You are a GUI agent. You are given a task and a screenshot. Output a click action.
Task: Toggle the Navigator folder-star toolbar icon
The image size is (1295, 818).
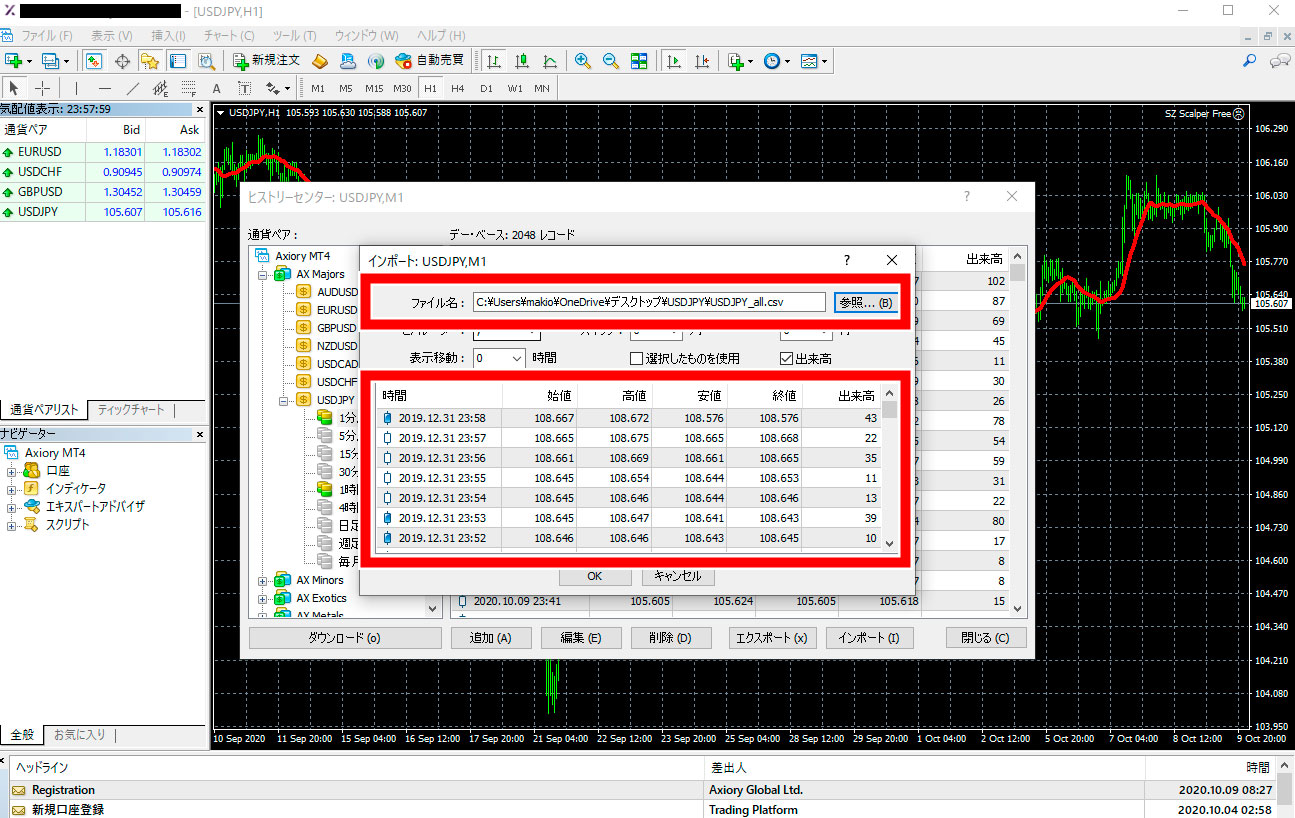pyautogui.click(x=150, y=61)
